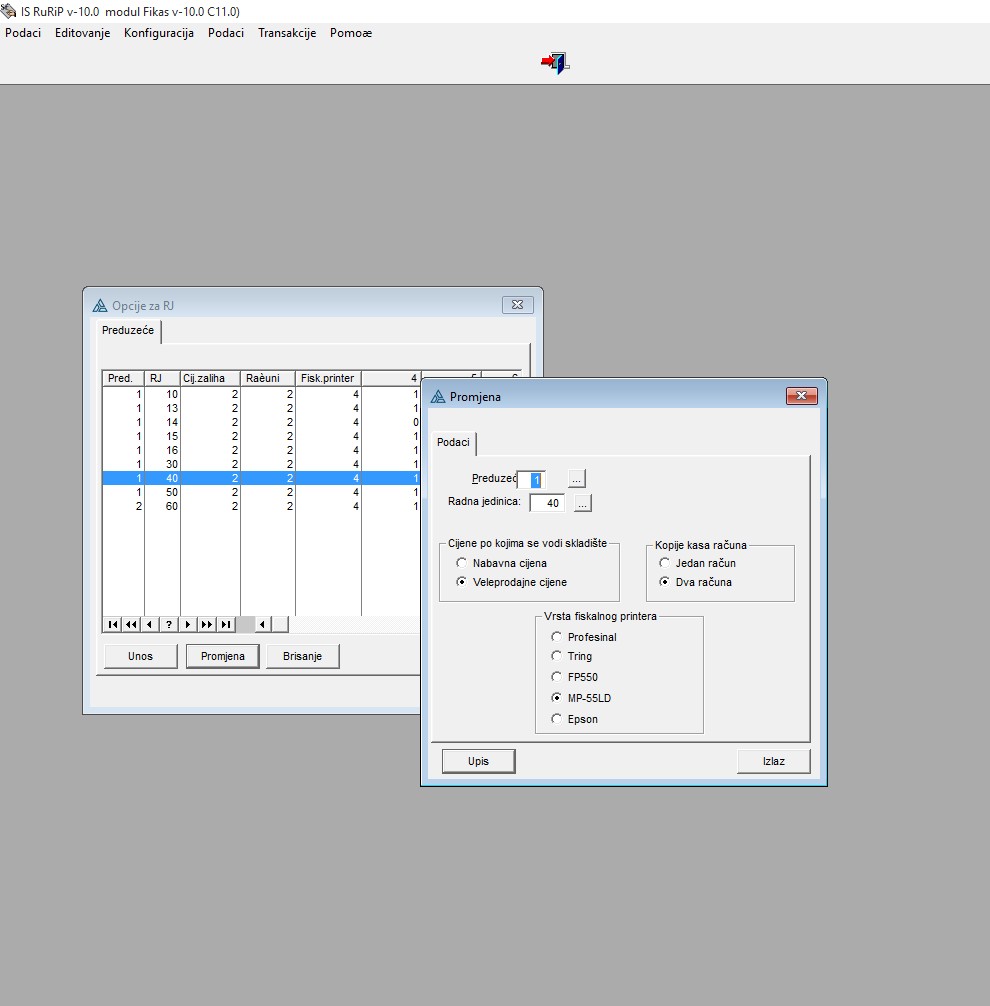Jump to first record in grid navigator

(x=112, y=625)
